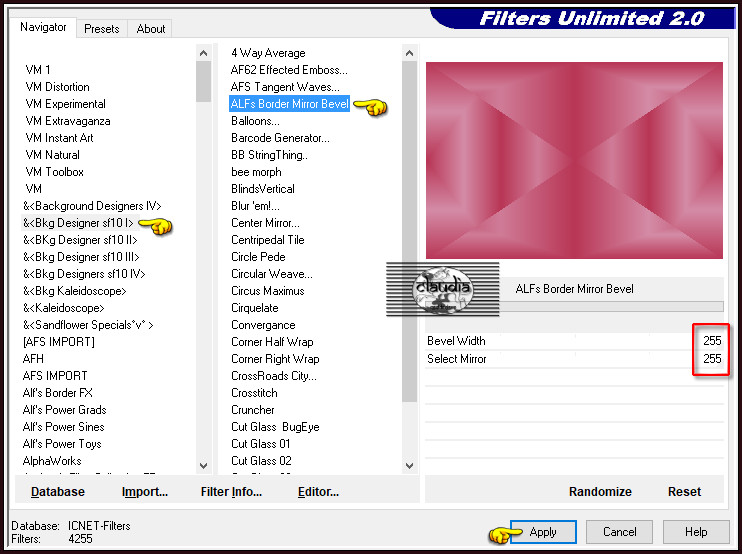Click up arrow of filter list scrollbar

pyautogui.click(x=409, y=53)
